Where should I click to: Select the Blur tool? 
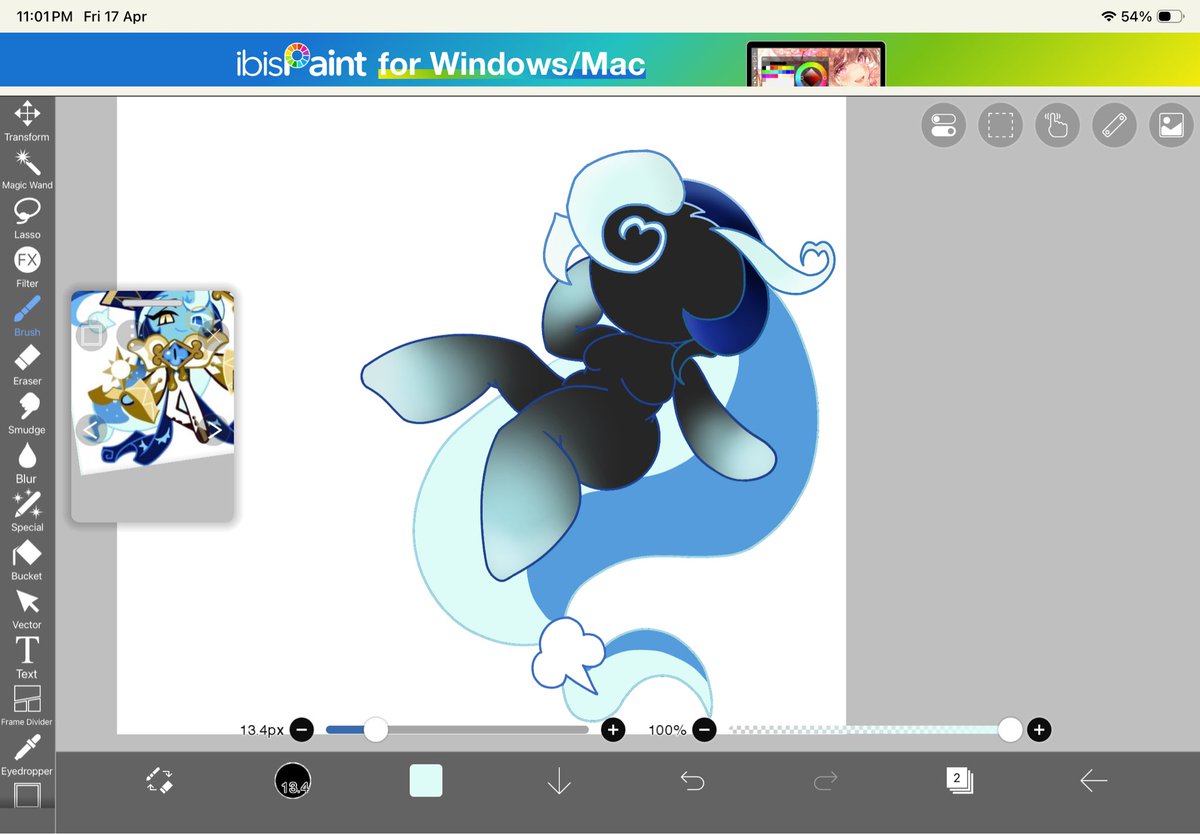click(27, 462)
